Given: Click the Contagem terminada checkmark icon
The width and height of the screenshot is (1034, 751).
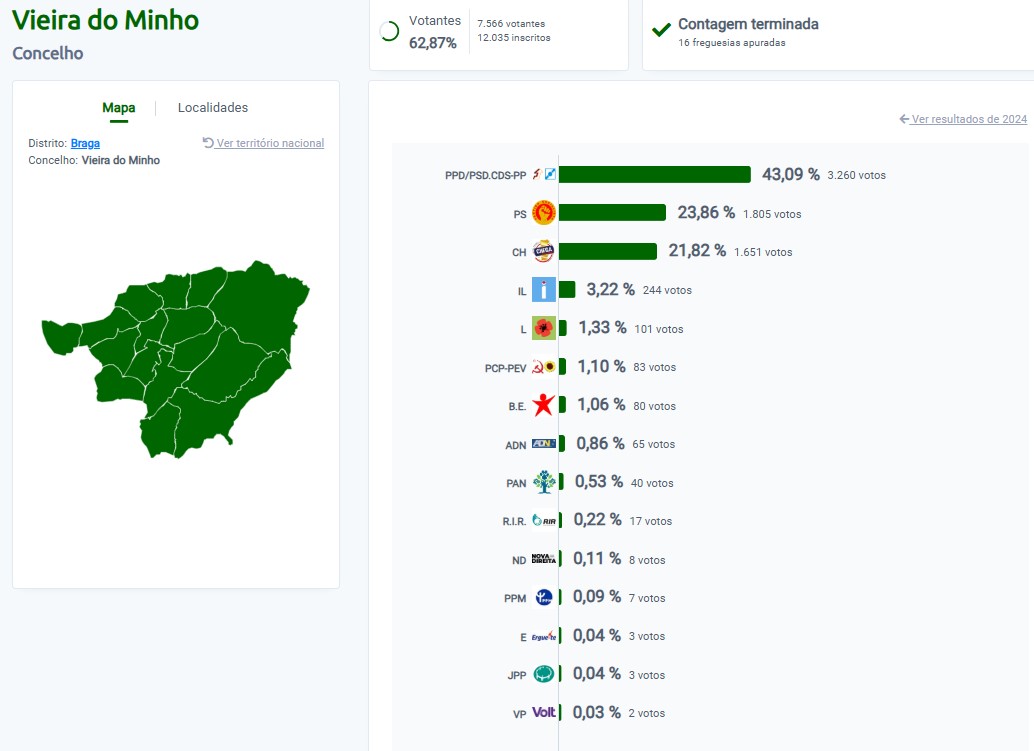Looking at the screenshot, I should click(661, 30).
